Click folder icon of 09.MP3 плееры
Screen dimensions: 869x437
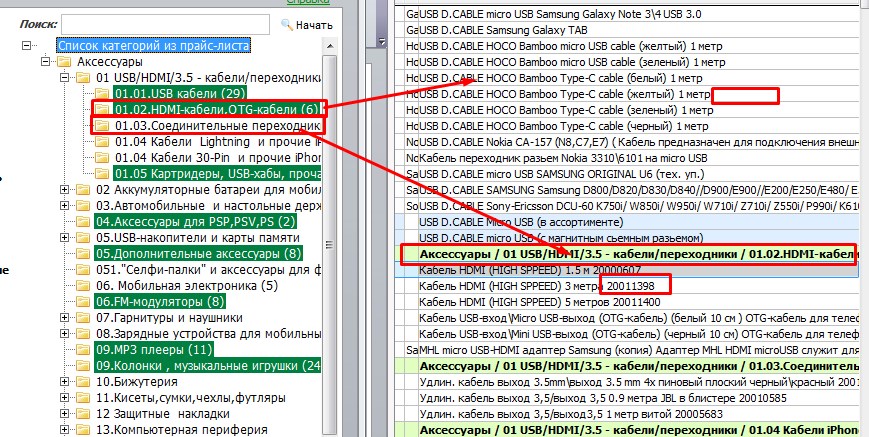coord(83,350)
